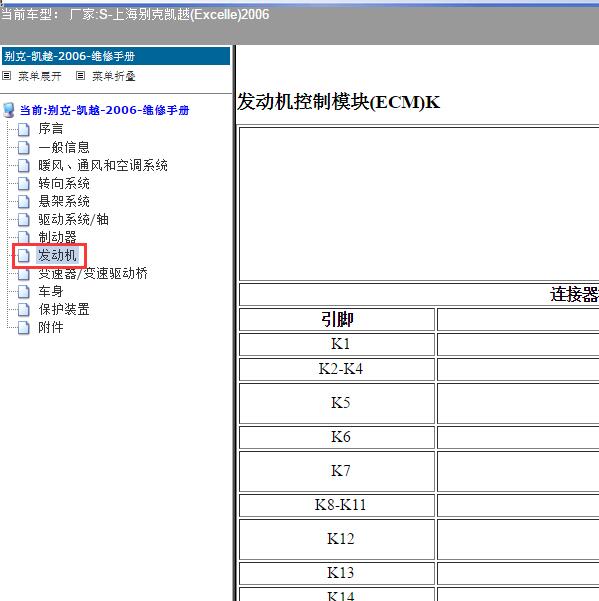Click the page icon beside 驱动系统/轴

[x=24, y=219]
